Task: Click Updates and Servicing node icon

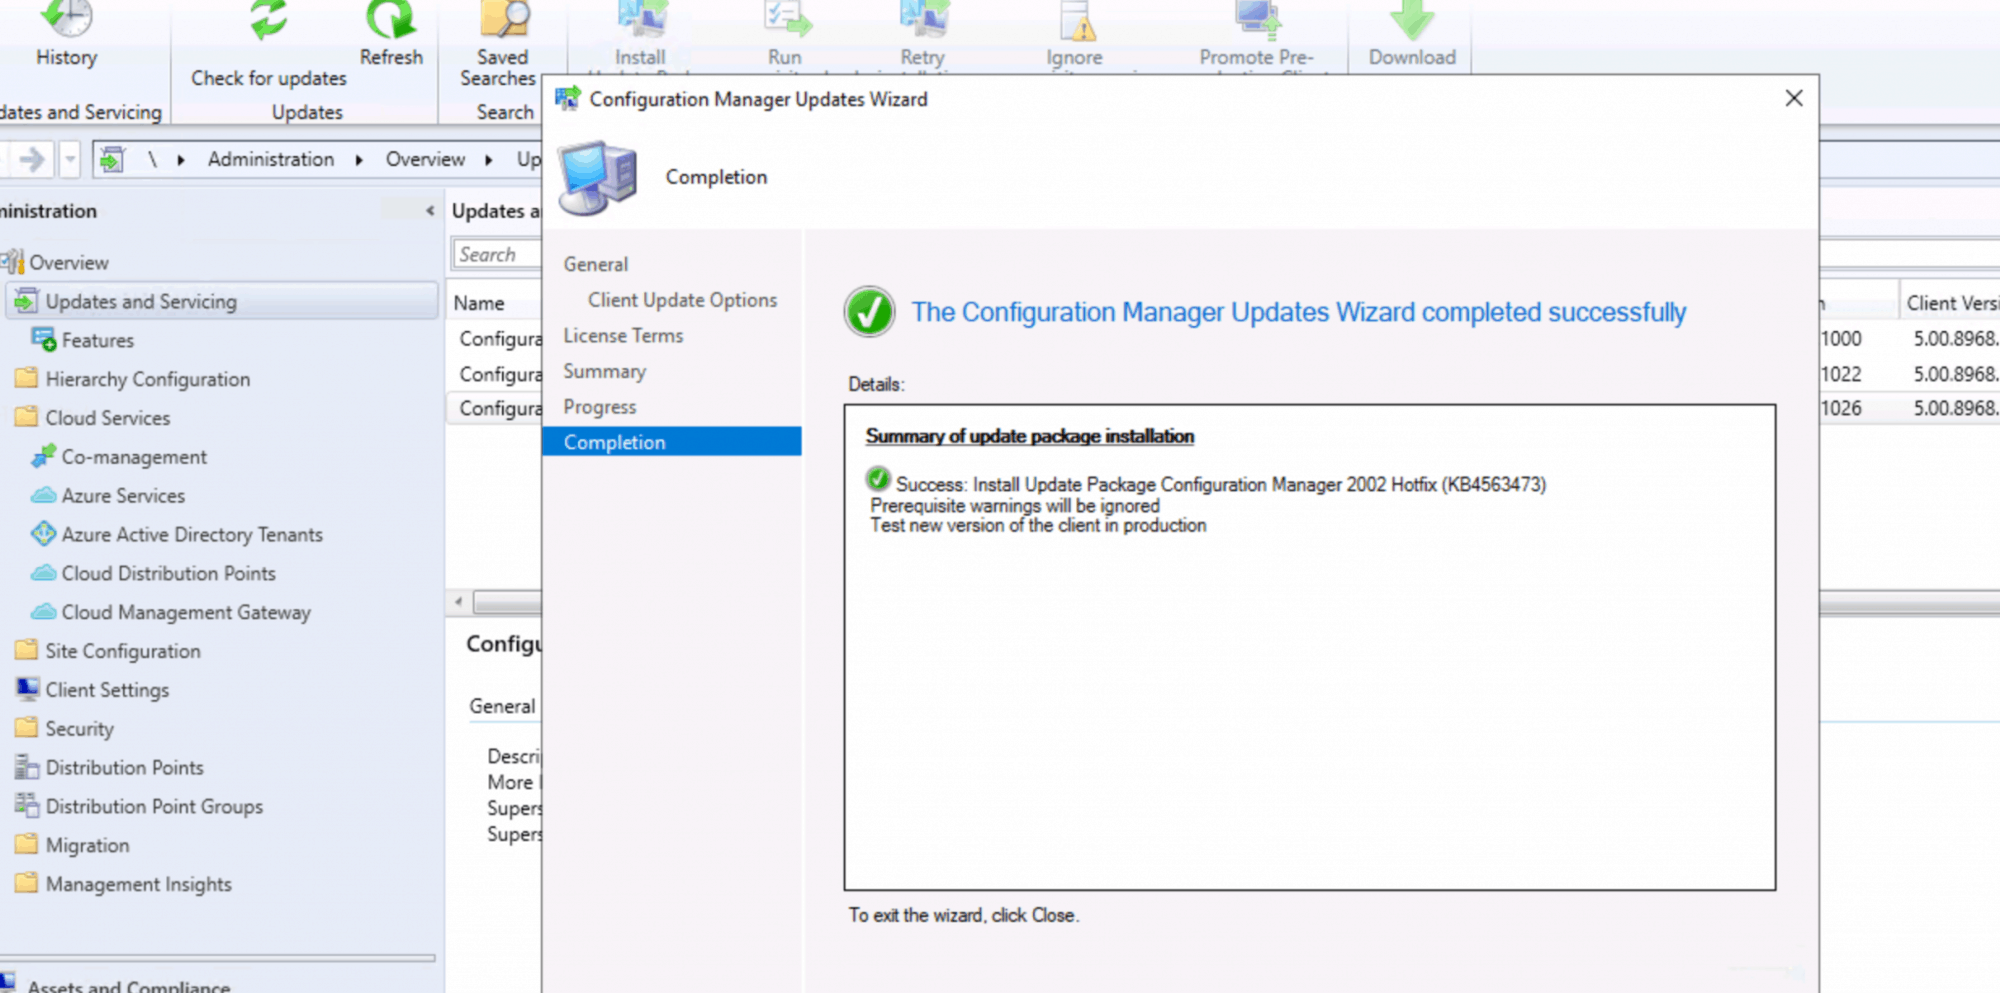Action: point(27,301)
